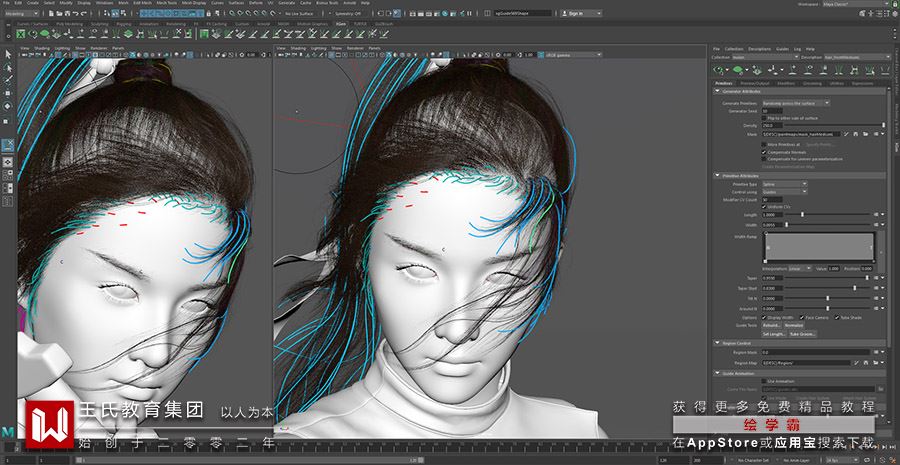Viewport: 900px width, 465px height.
Task: Click the Tilt N slider handle
Action: [x=828, y=299]
